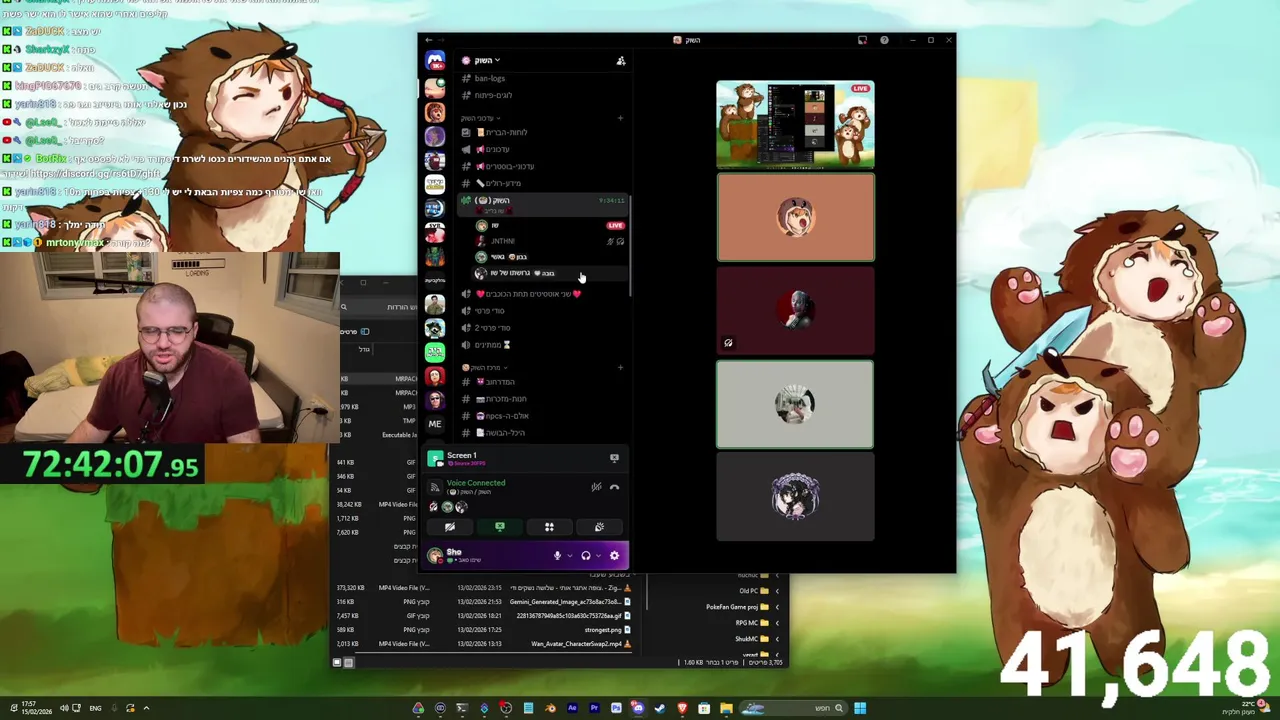Open File Explorer taskbar icon
The image size is (1280, 720).
coord(726,708)
